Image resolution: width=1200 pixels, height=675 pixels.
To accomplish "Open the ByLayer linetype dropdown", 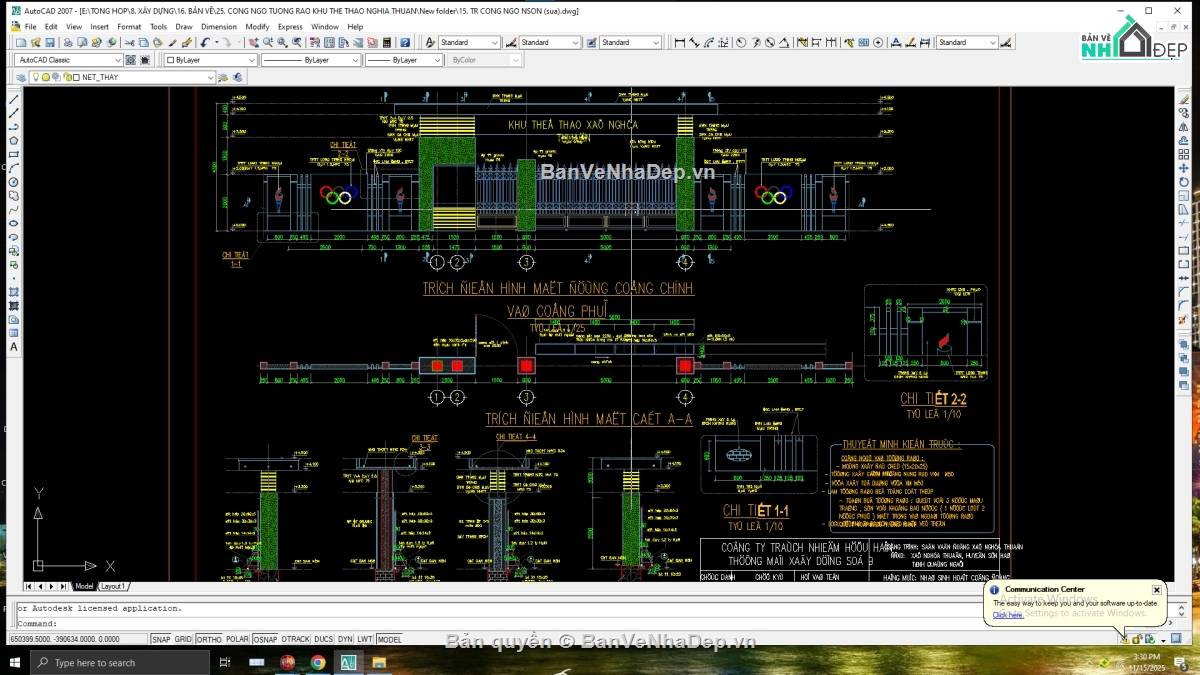I will pyautogui.click(x=311, y=60).
